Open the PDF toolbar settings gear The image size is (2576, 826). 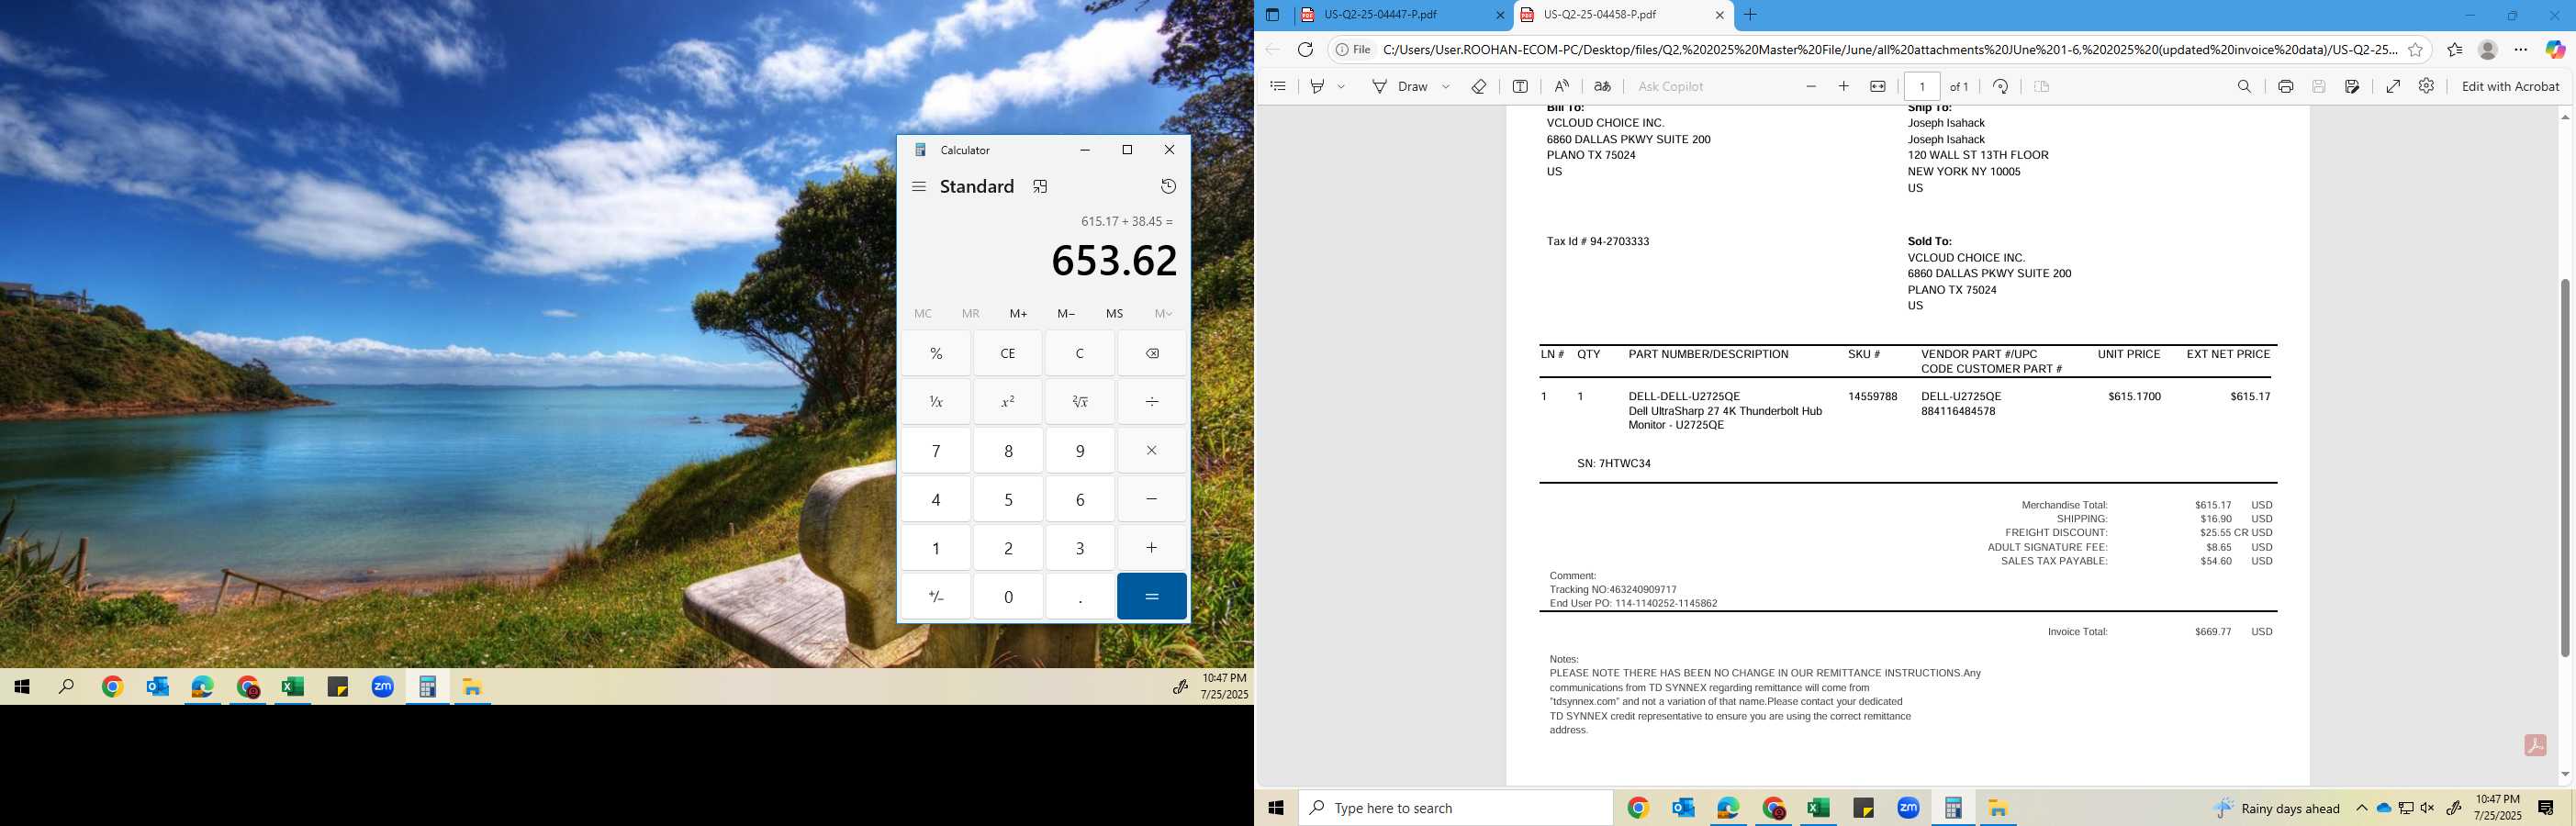[2426, 86]
